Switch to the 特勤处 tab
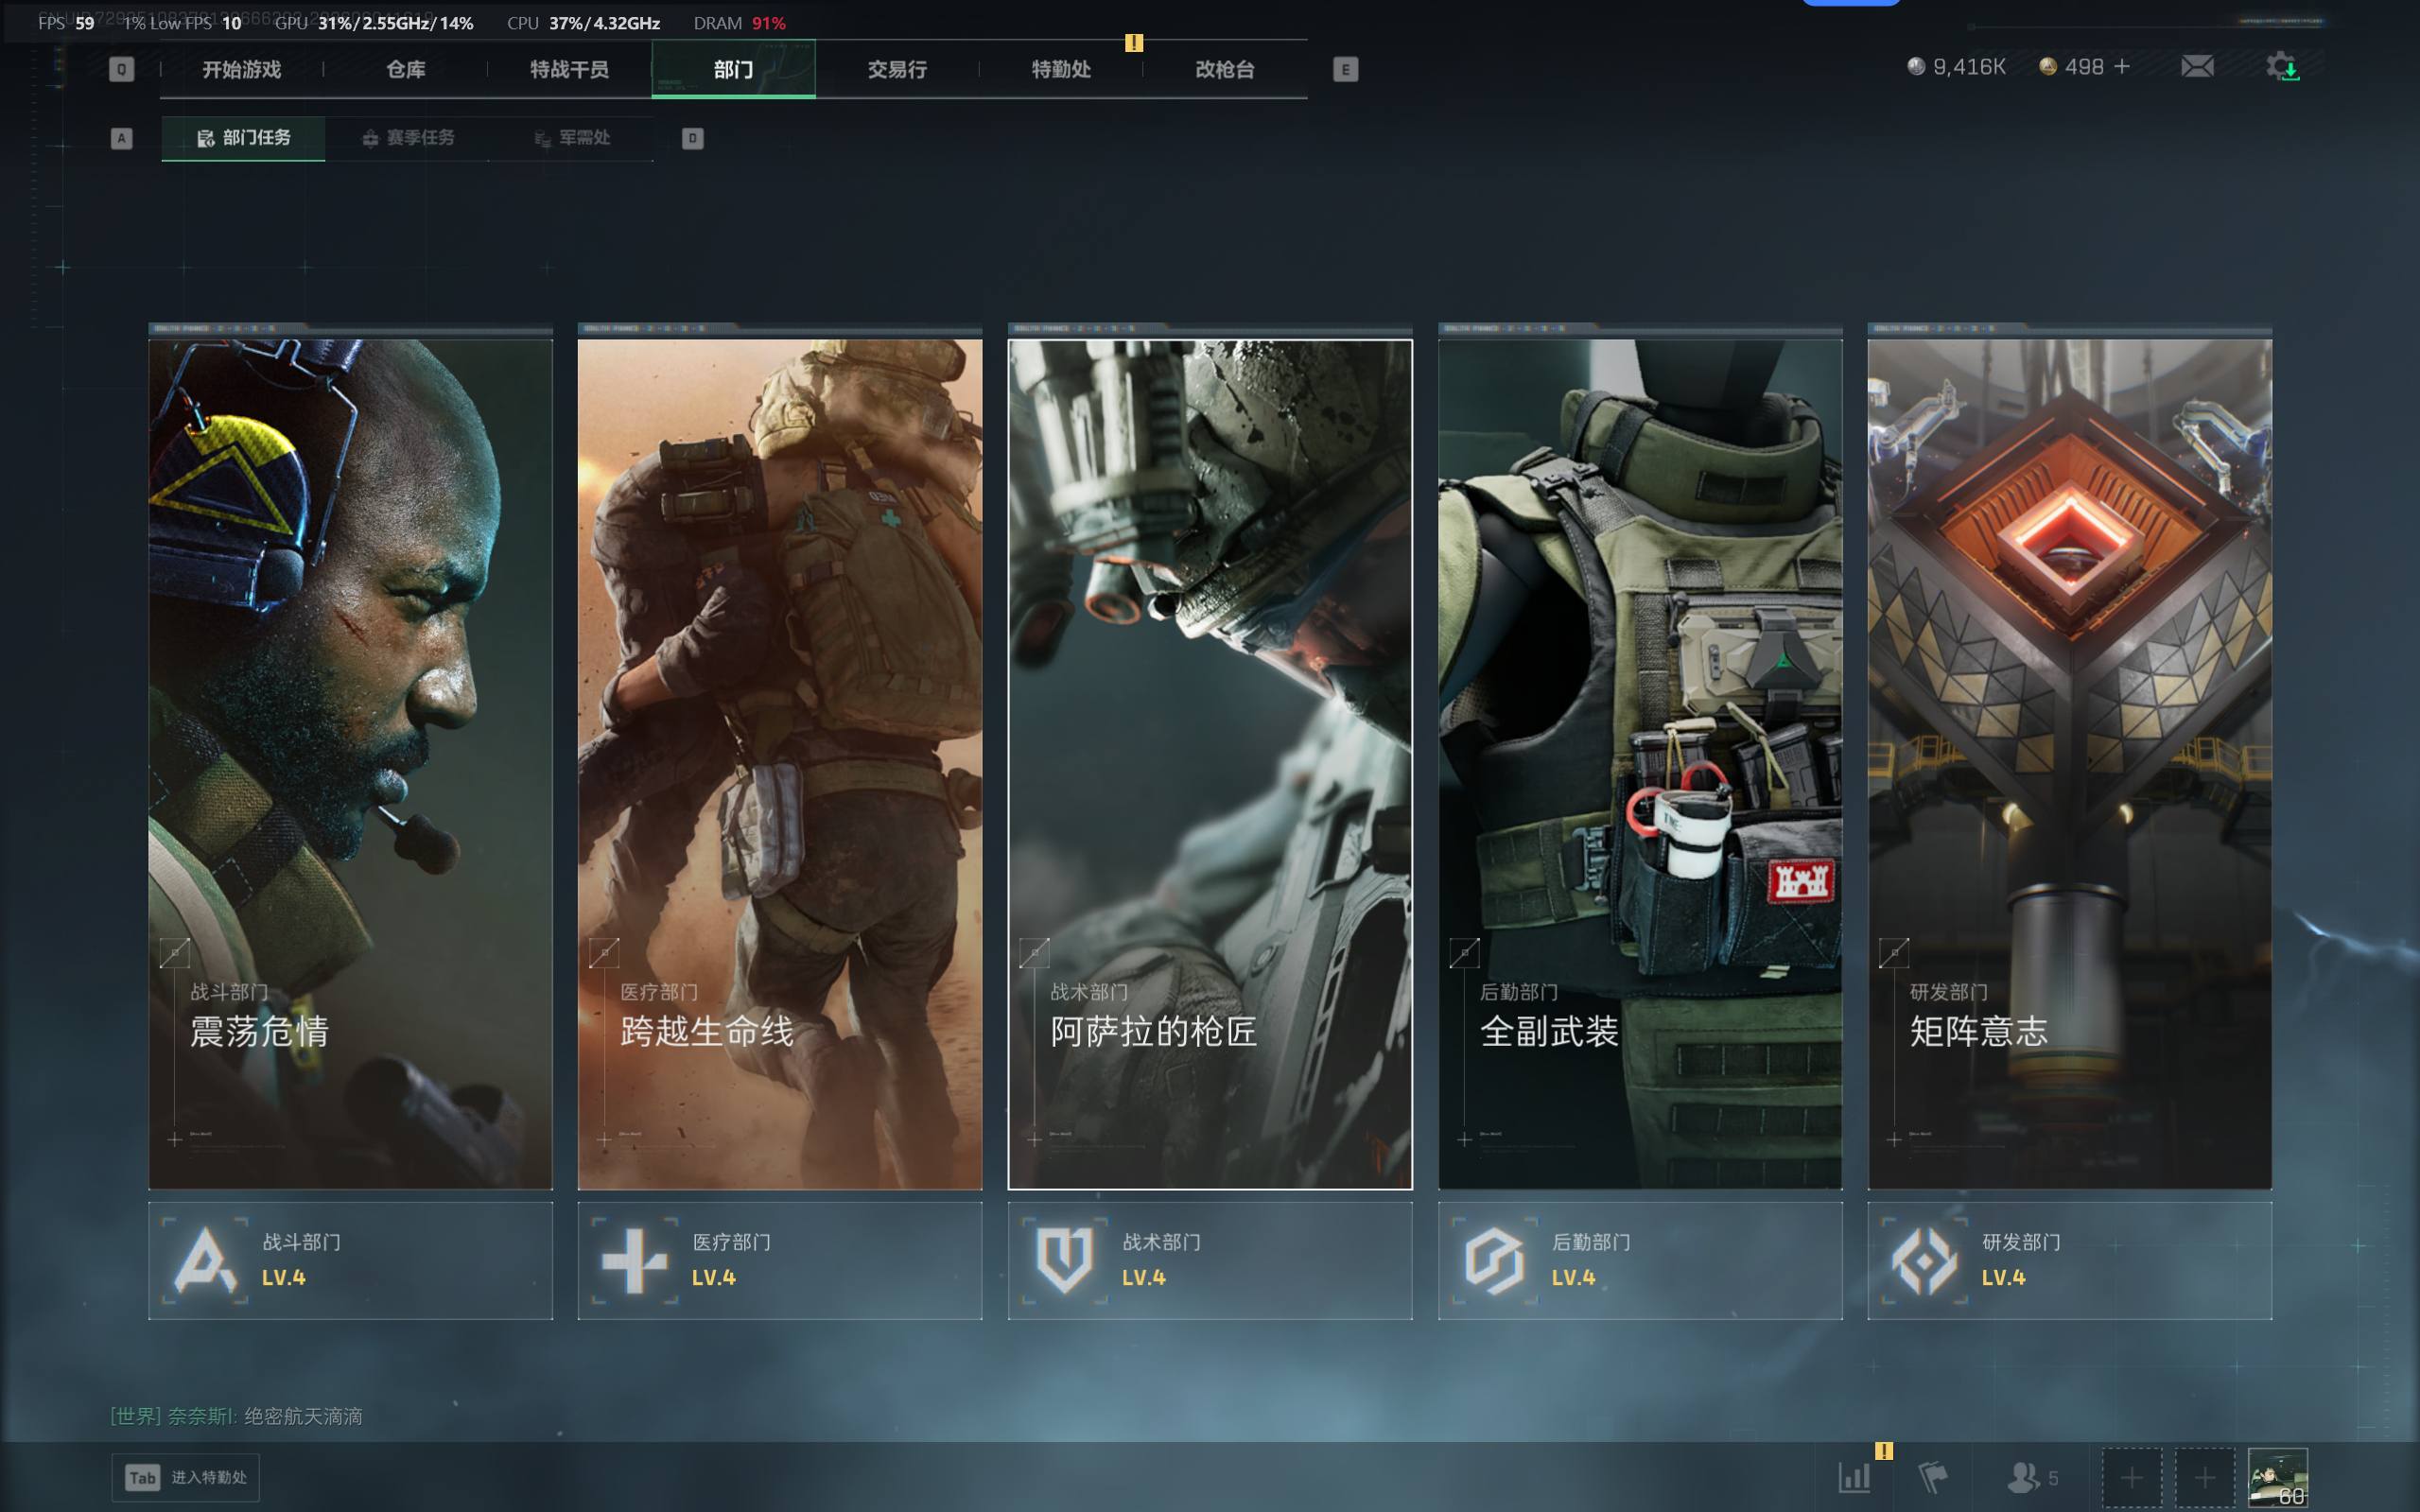2420x1512 pixels. (1061, 69)
